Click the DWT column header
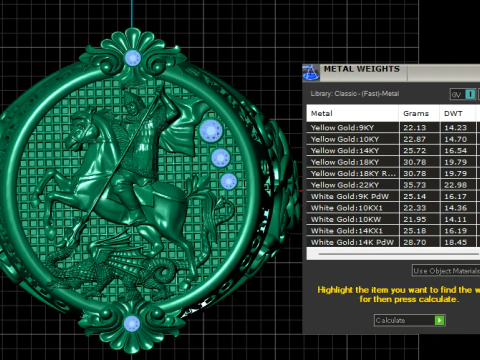Image resolution: width=480 pixels, height=360 pixels. [x=458, y=113]
